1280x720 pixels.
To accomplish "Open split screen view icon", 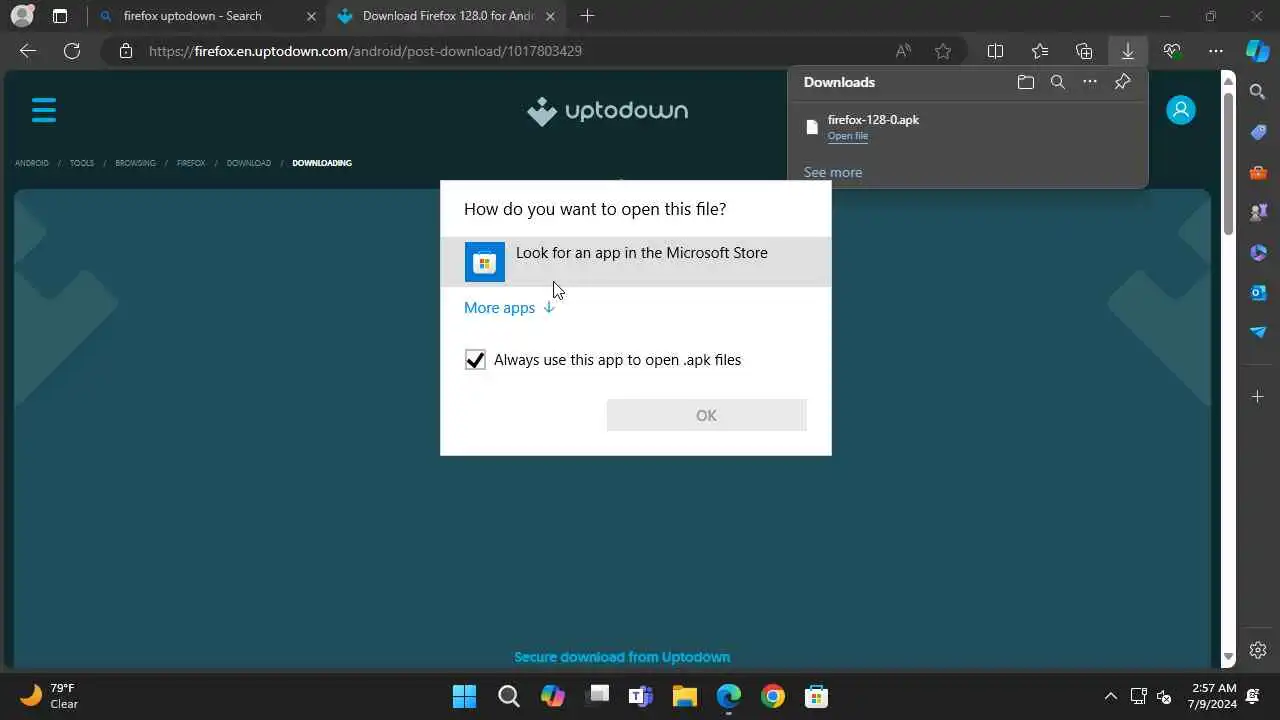I will [x=996, y=51].
